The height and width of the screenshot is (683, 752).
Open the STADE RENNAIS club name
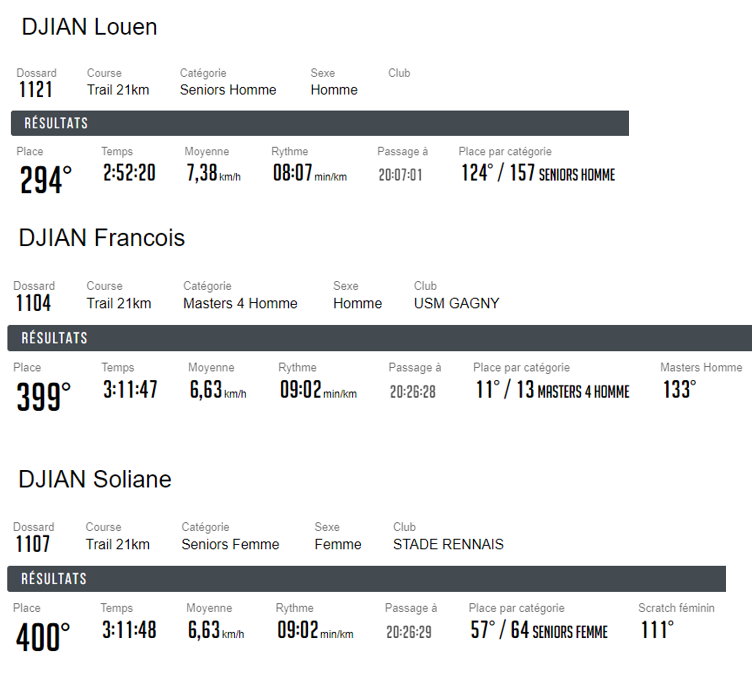click(448, 545)
